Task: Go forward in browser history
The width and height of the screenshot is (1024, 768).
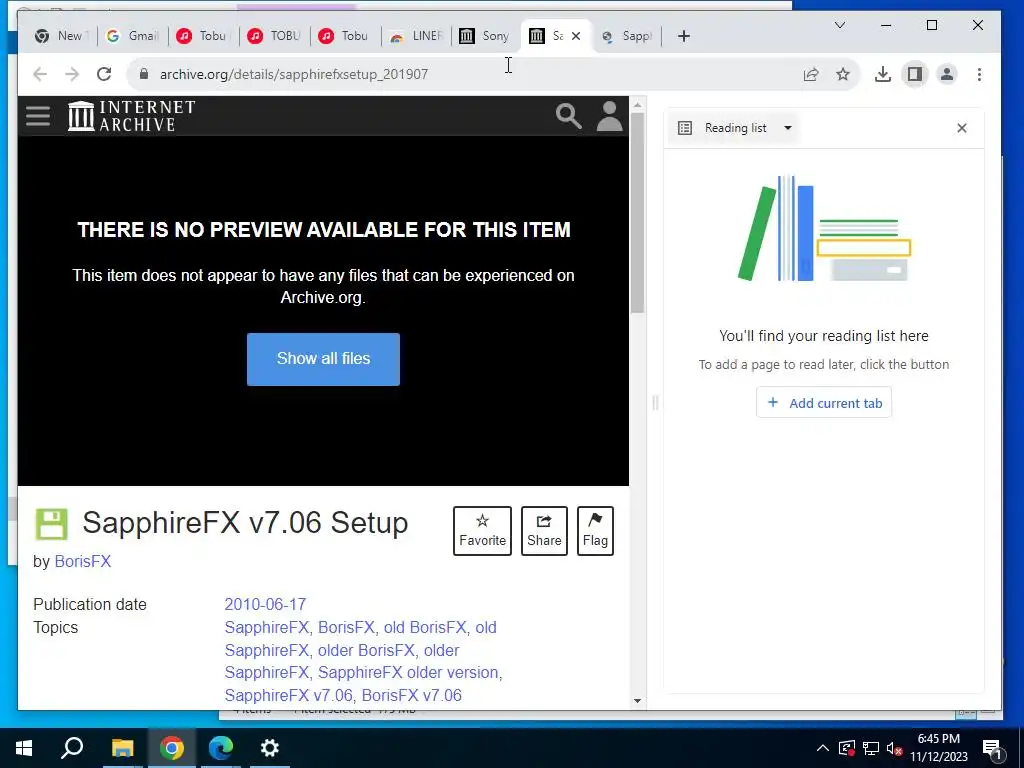Action: (72, 74)
